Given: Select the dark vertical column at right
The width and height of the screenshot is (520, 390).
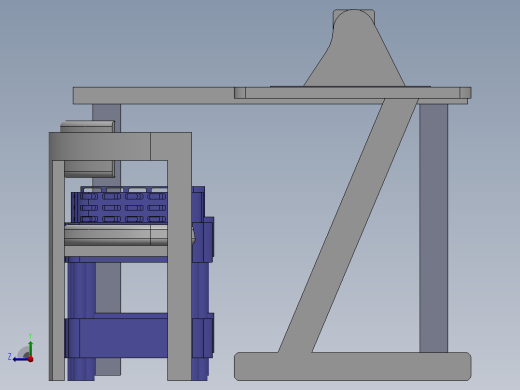Looking at the screenshot, I should (x=433, y=228).
